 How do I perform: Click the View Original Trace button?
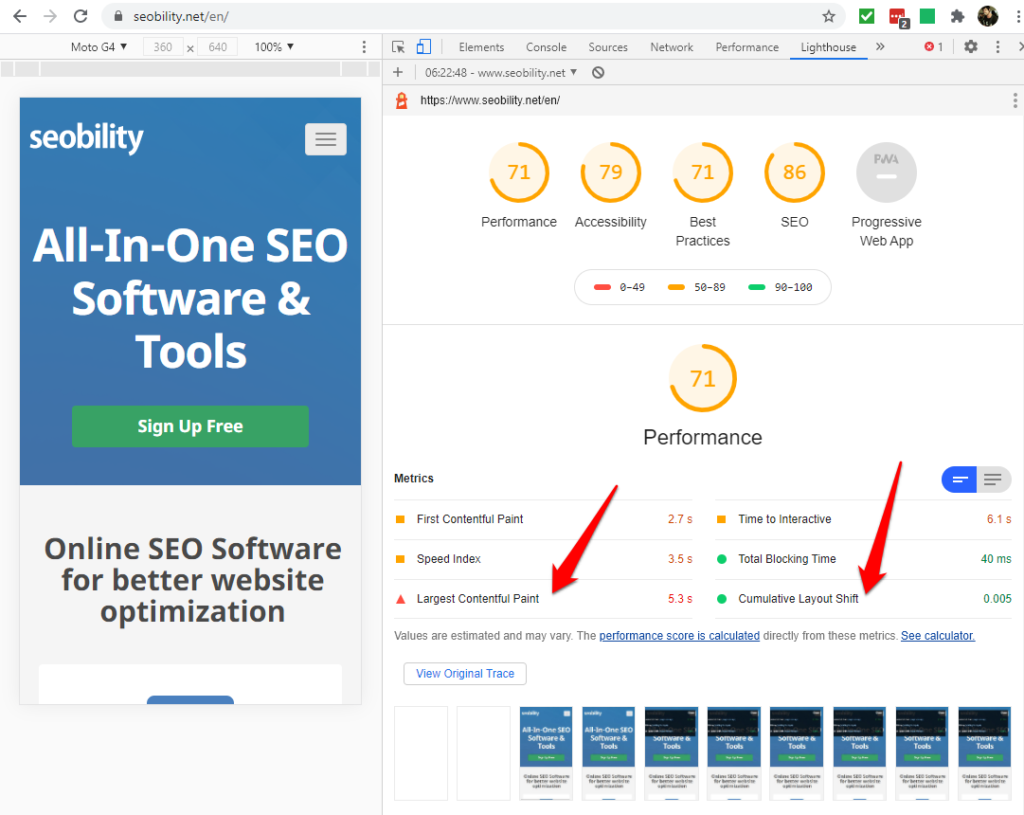[465, 673]
